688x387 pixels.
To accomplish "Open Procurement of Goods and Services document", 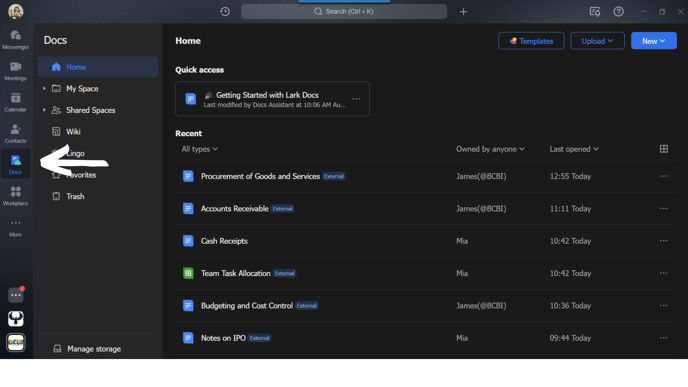I will pyautogui.click(x=260, y=176).
